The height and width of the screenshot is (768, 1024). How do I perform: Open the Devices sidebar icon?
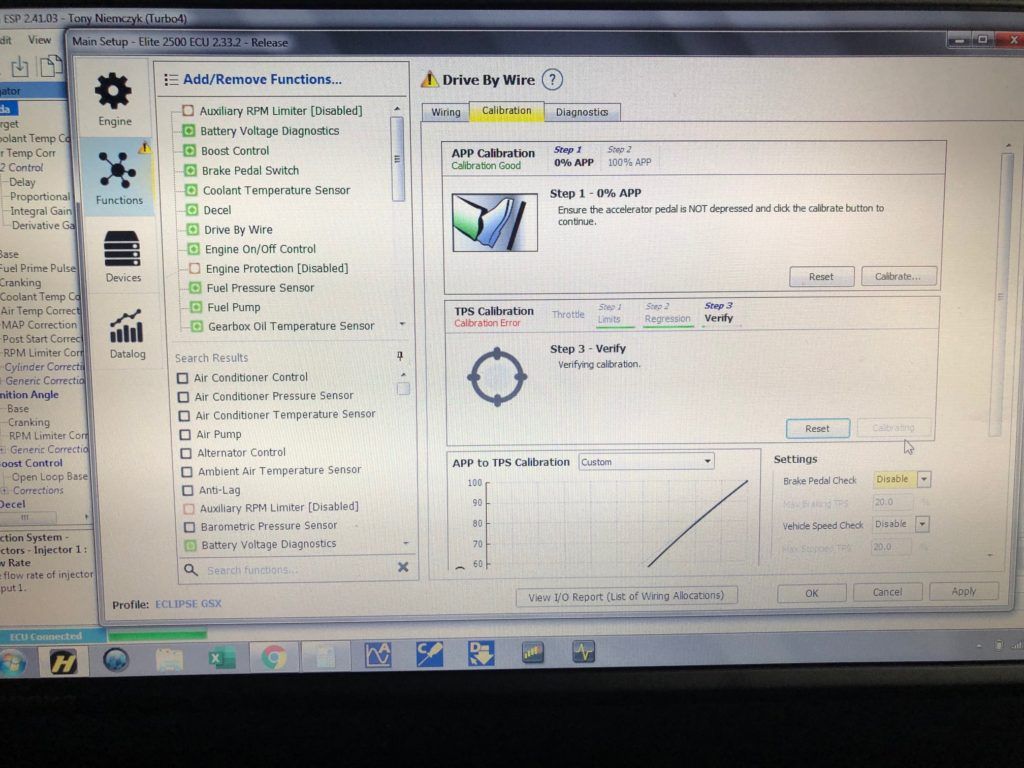[x=122, y=249]
